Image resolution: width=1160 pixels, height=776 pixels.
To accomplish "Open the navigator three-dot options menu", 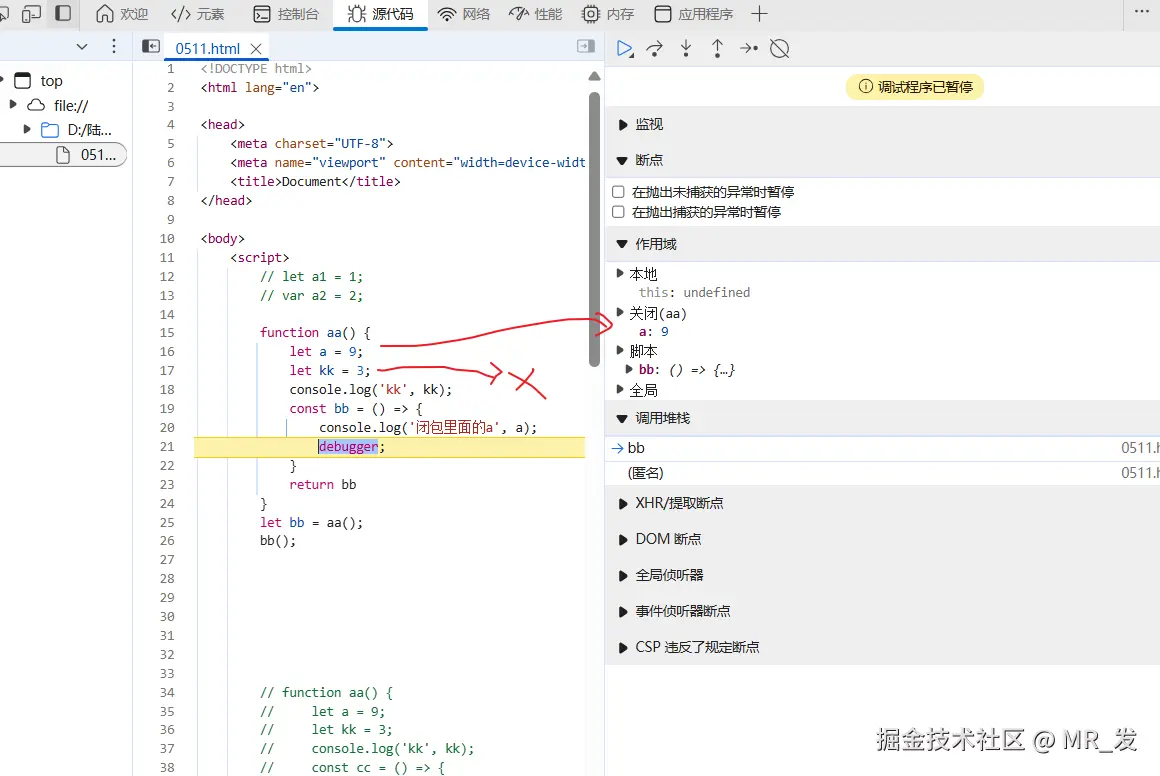I will [x=113, y=47].
